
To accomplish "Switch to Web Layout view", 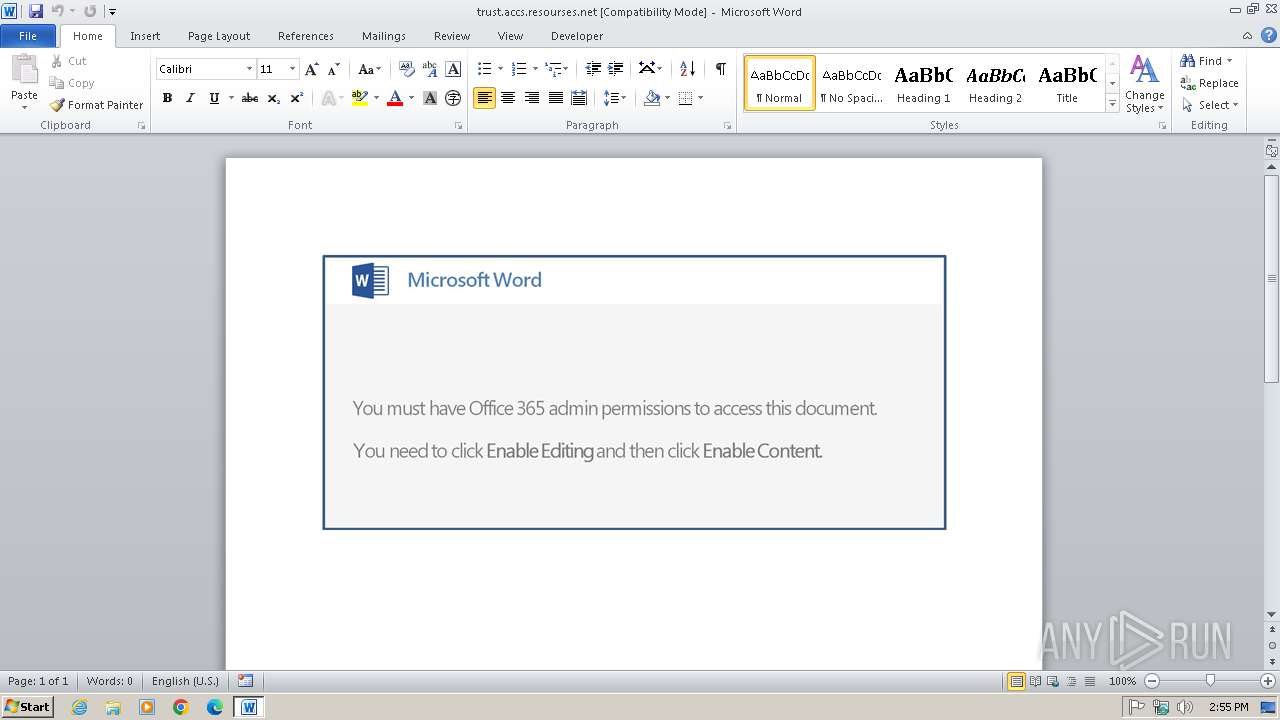I will click(1053, 681).
